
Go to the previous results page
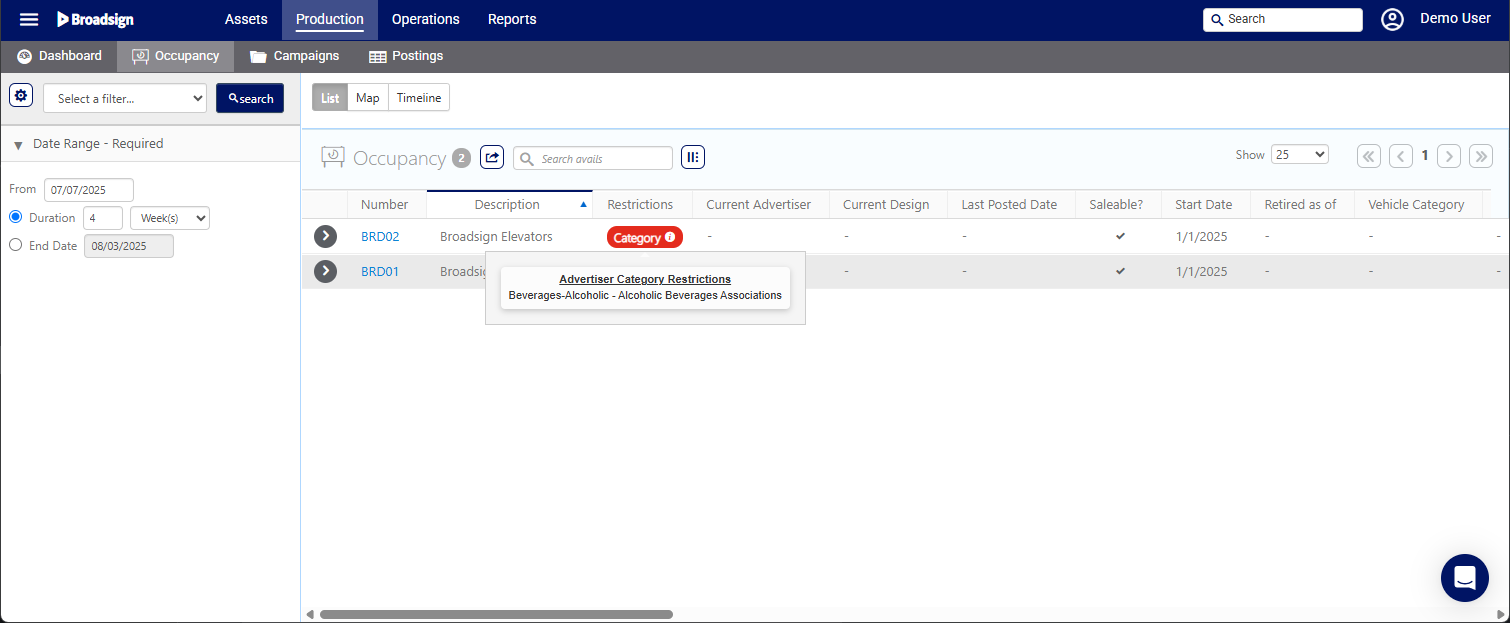click(x=1401, y=156)
